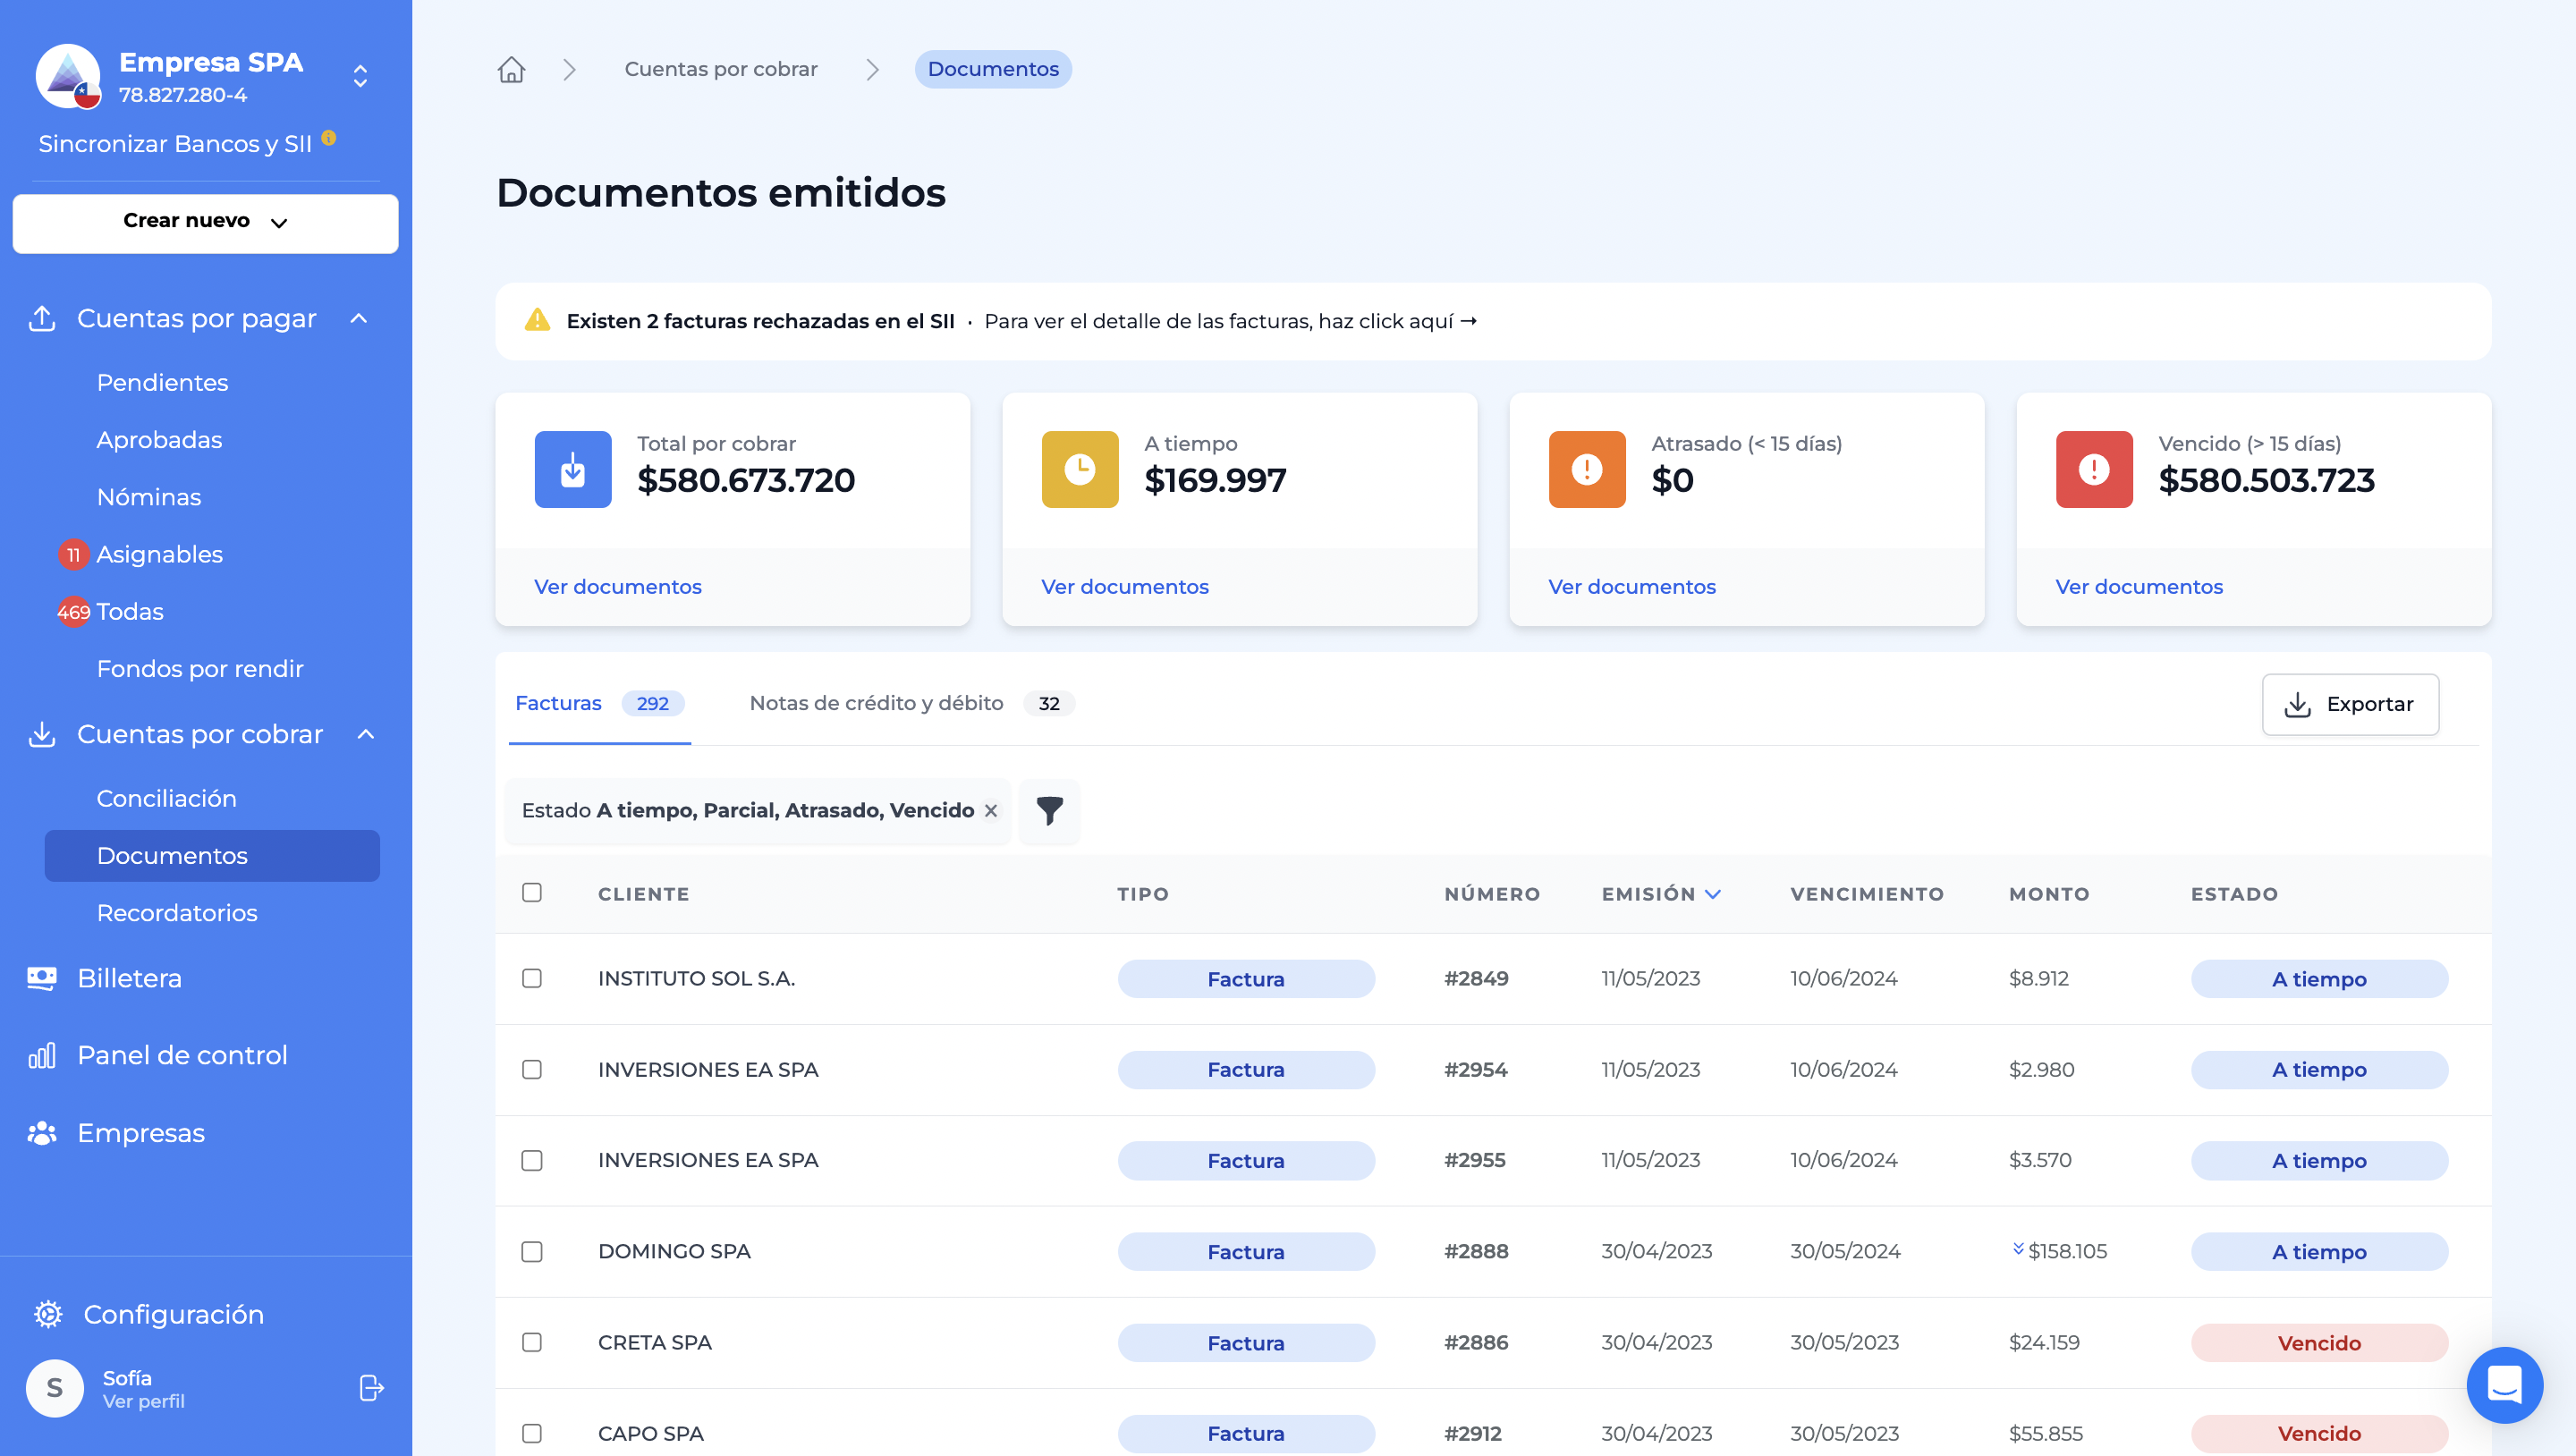Open Panel de control chart icon

[x=42, y=1055]
